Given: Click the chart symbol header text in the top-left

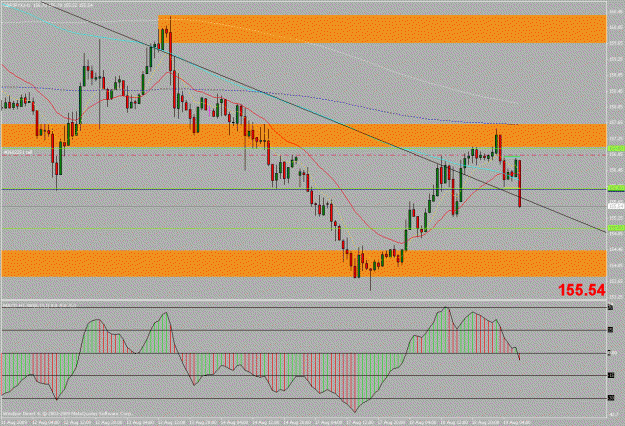Looking at the screenshot, I should pyautogui.click(x=48, y=5).
